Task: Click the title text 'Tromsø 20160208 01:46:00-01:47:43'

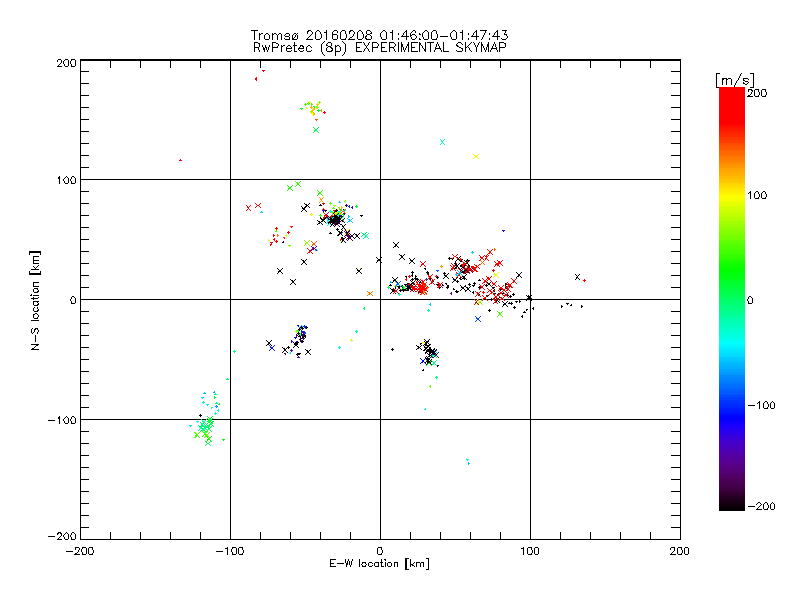Action: click(x=379, y=35)
